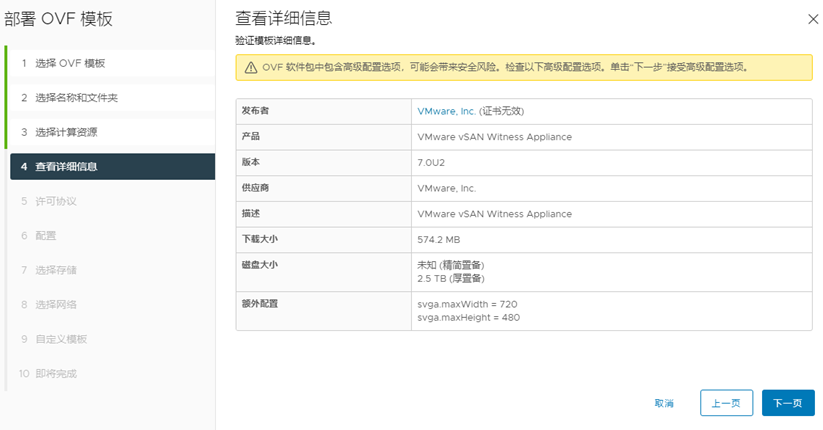823x430 pixels.
Task: Click the (证书无效) certificate invalid text
Action: click(x=501, y=111)
